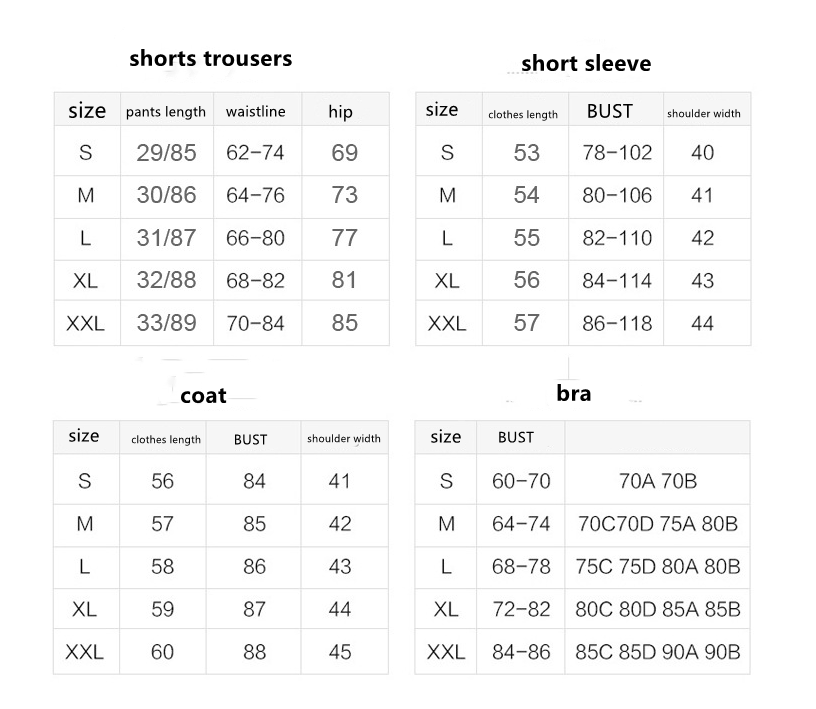816x709 pixels.
Task: Click the '75C 75D 80A 80B' cell
Action: 658,566
